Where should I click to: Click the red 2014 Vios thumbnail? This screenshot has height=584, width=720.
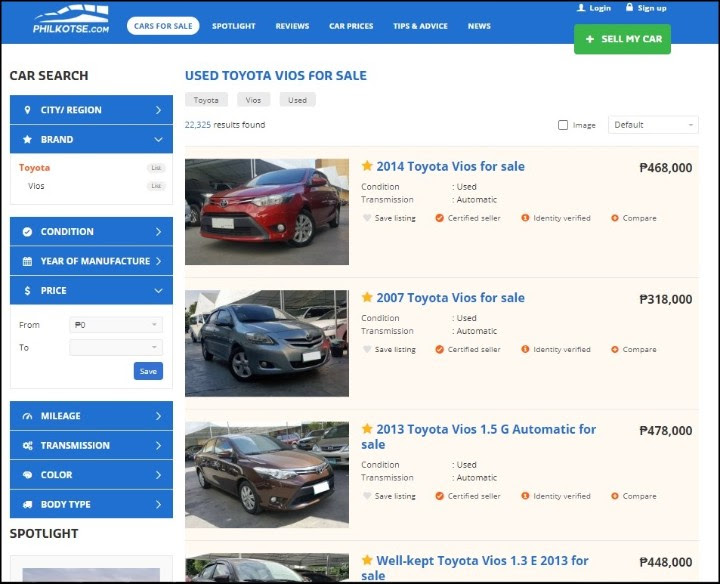pyautogui.click(x=267, y=212)
